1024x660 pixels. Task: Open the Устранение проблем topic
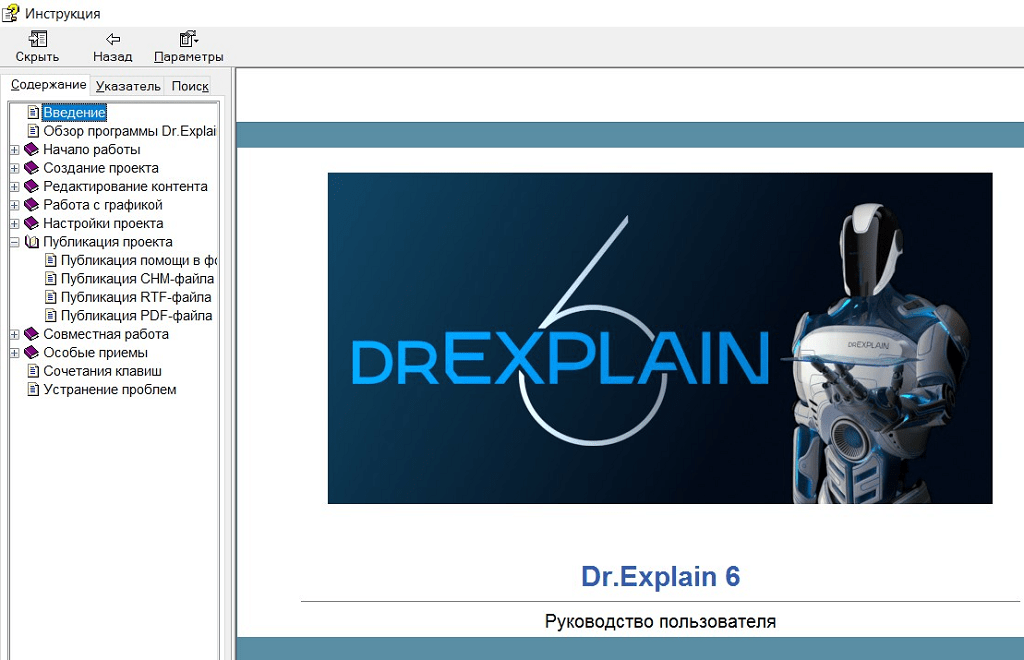[110, 389]
